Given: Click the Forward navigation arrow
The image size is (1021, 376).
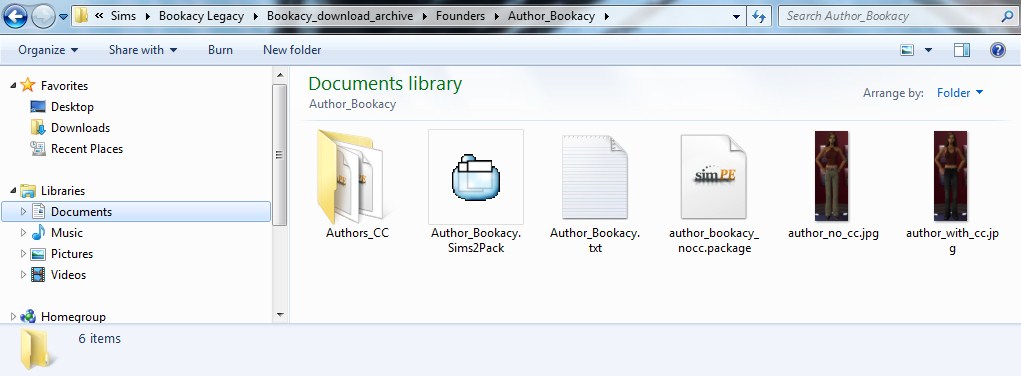Looking at the screenshot, I should [x=43, y=16].
